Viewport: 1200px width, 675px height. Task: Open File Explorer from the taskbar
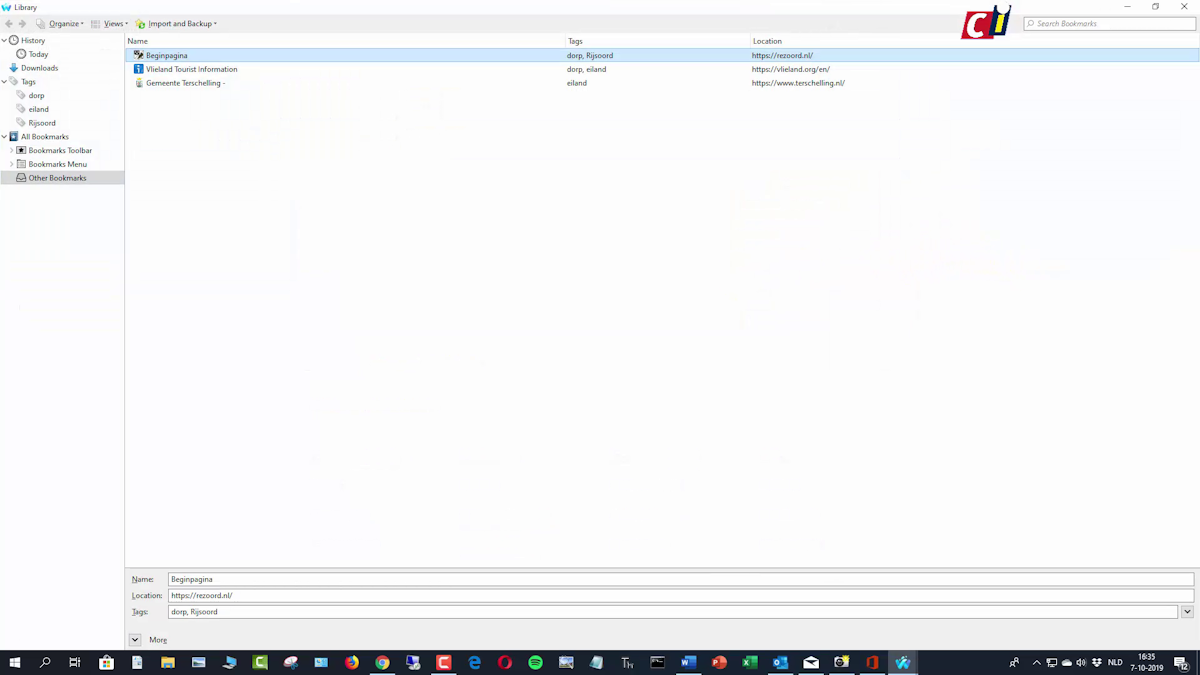coord(168,662)
